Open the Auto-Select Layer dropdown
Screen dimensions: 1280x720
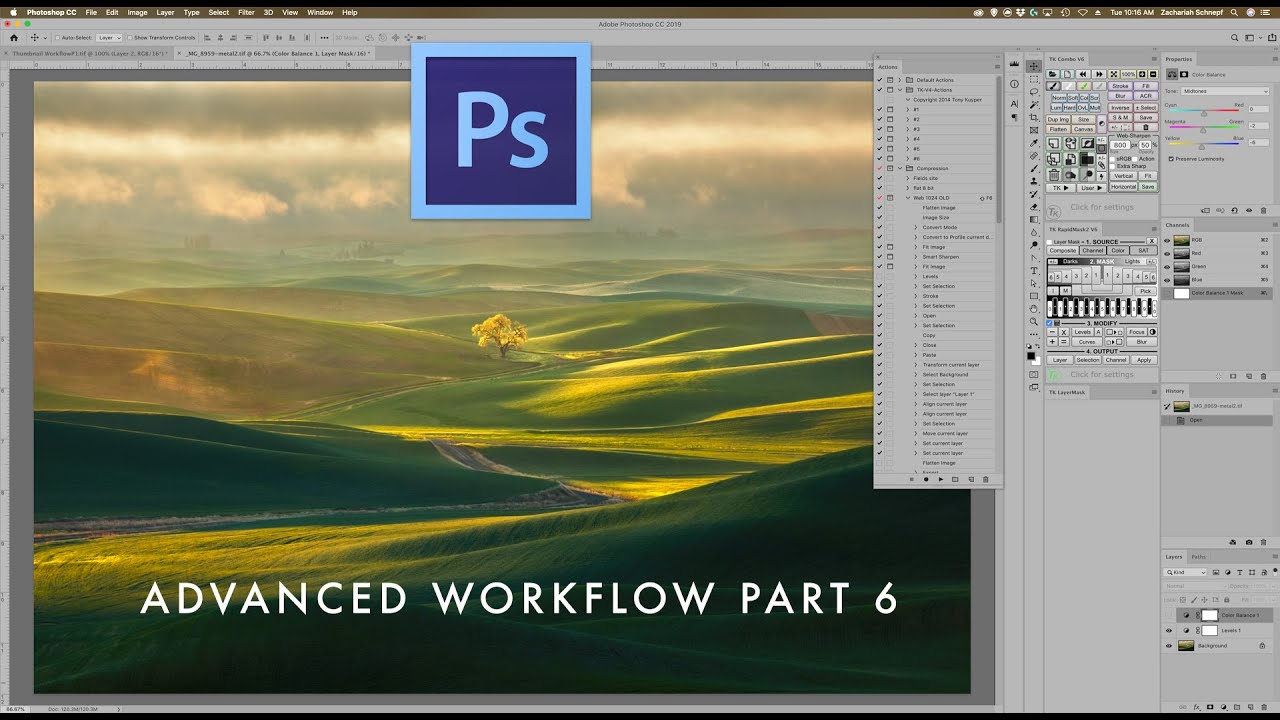[109, 37]
